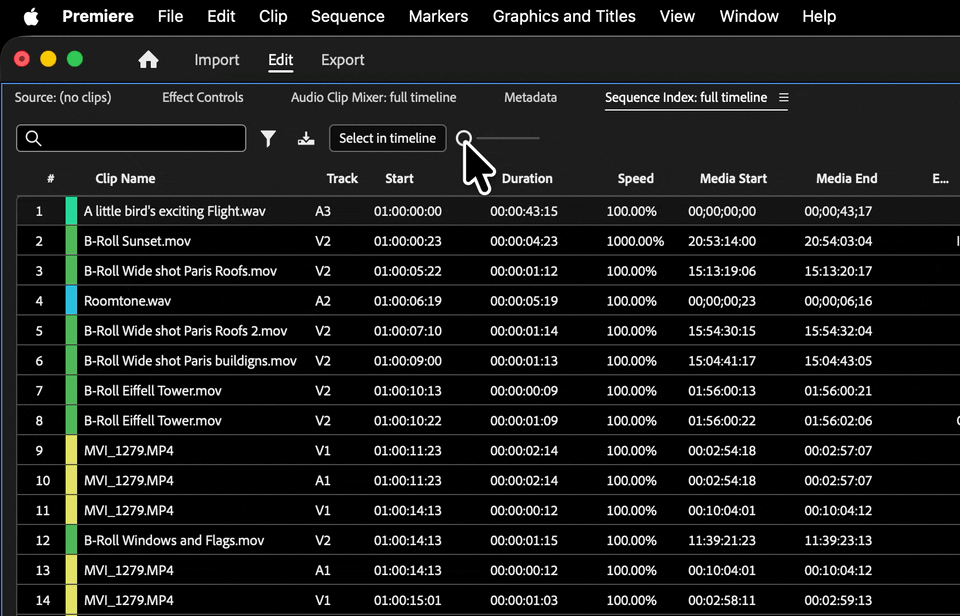Image resolution: width=960 pixels, height=616 pixels.
Task: Adjust the row size slider handle
Action: tap(464, 138)
